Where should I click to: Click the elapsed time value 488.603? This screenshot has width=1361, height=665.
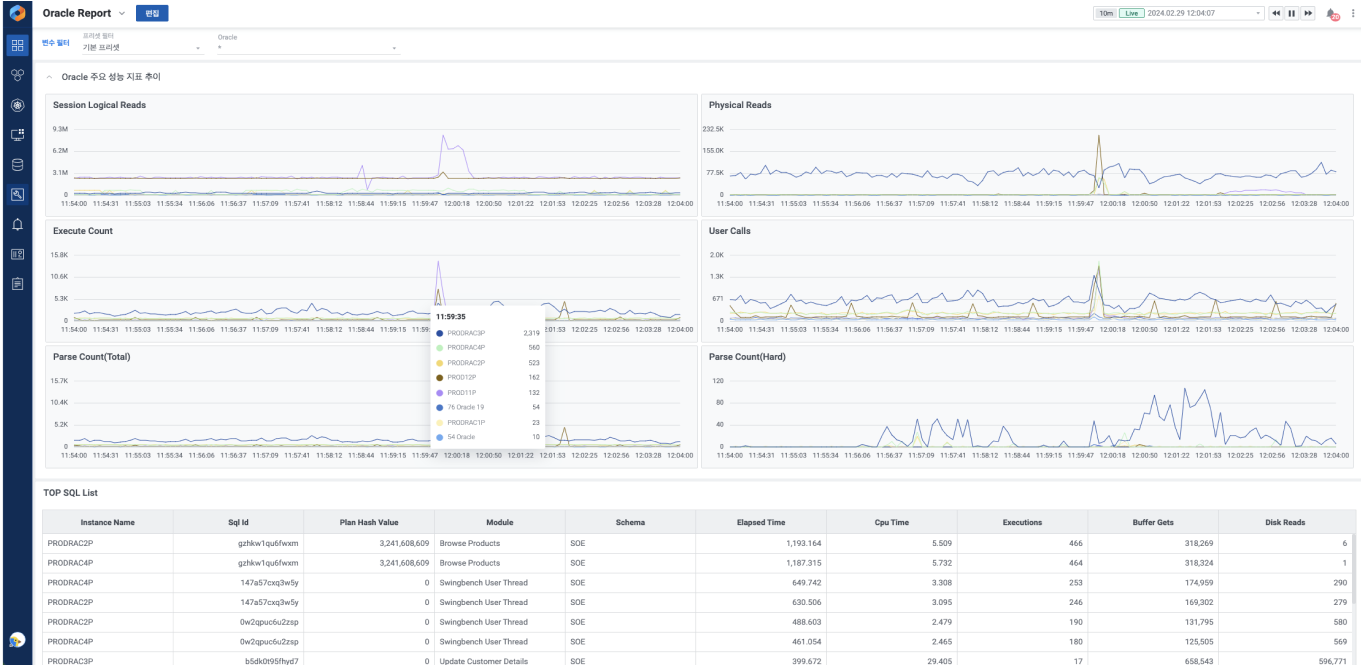[806, 622]
